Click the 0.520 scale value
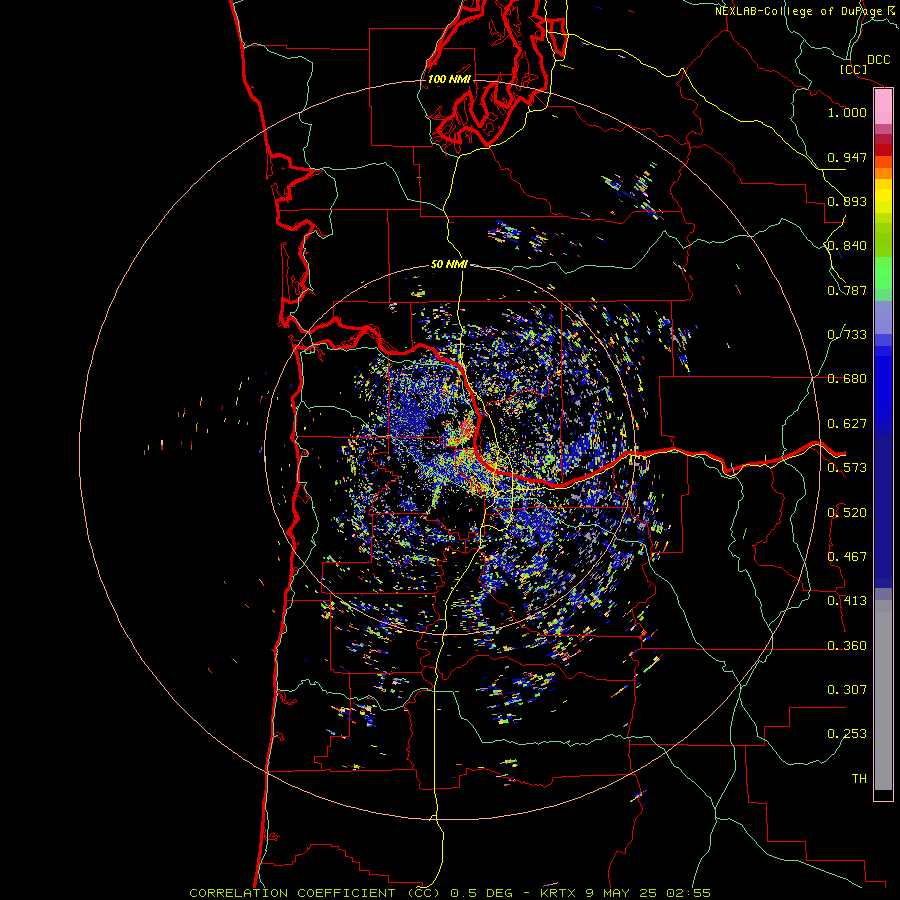 coord(847,513)
